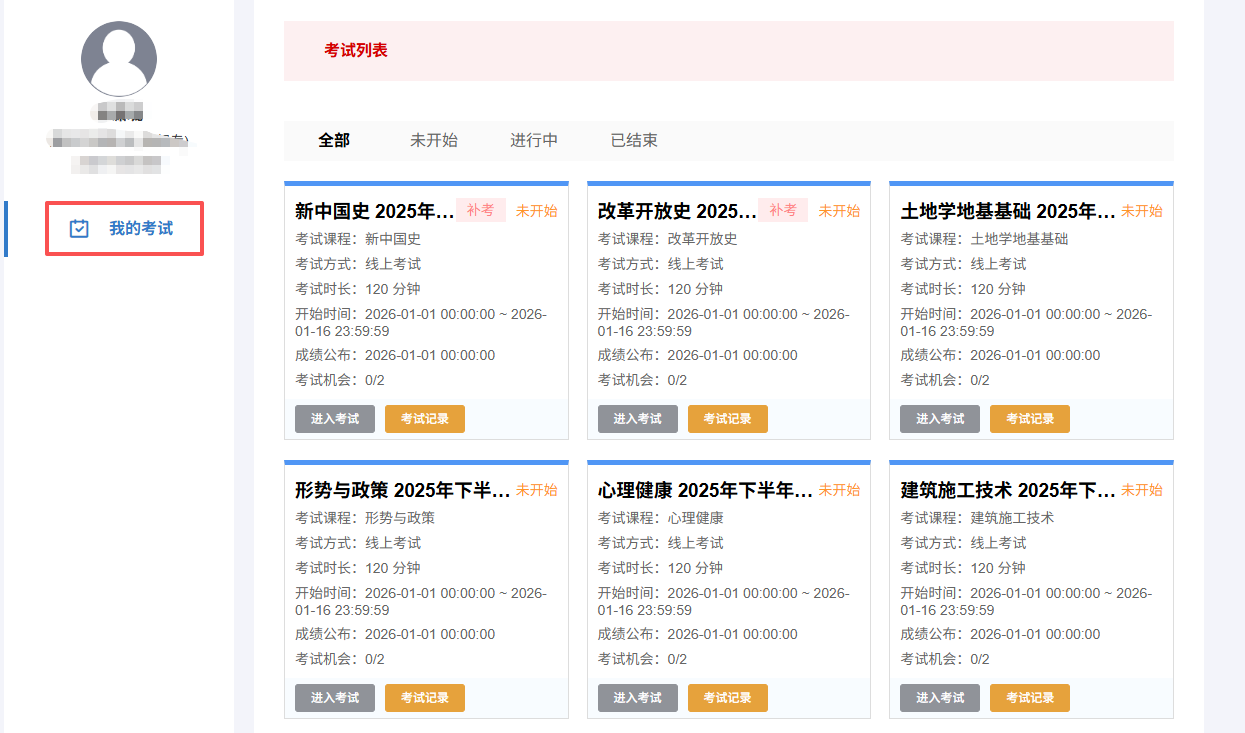Switch to the 未开始 tab
1245x733 pixels.
pos(433,141)
